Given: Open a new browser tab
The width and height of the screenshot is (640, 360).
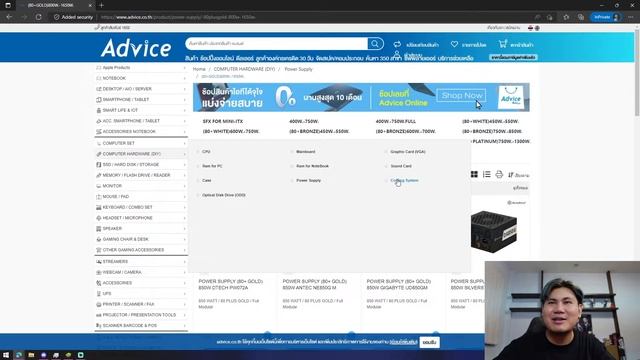Looking at the screenshot, I should pyautogui.click(x=101, y=5).
